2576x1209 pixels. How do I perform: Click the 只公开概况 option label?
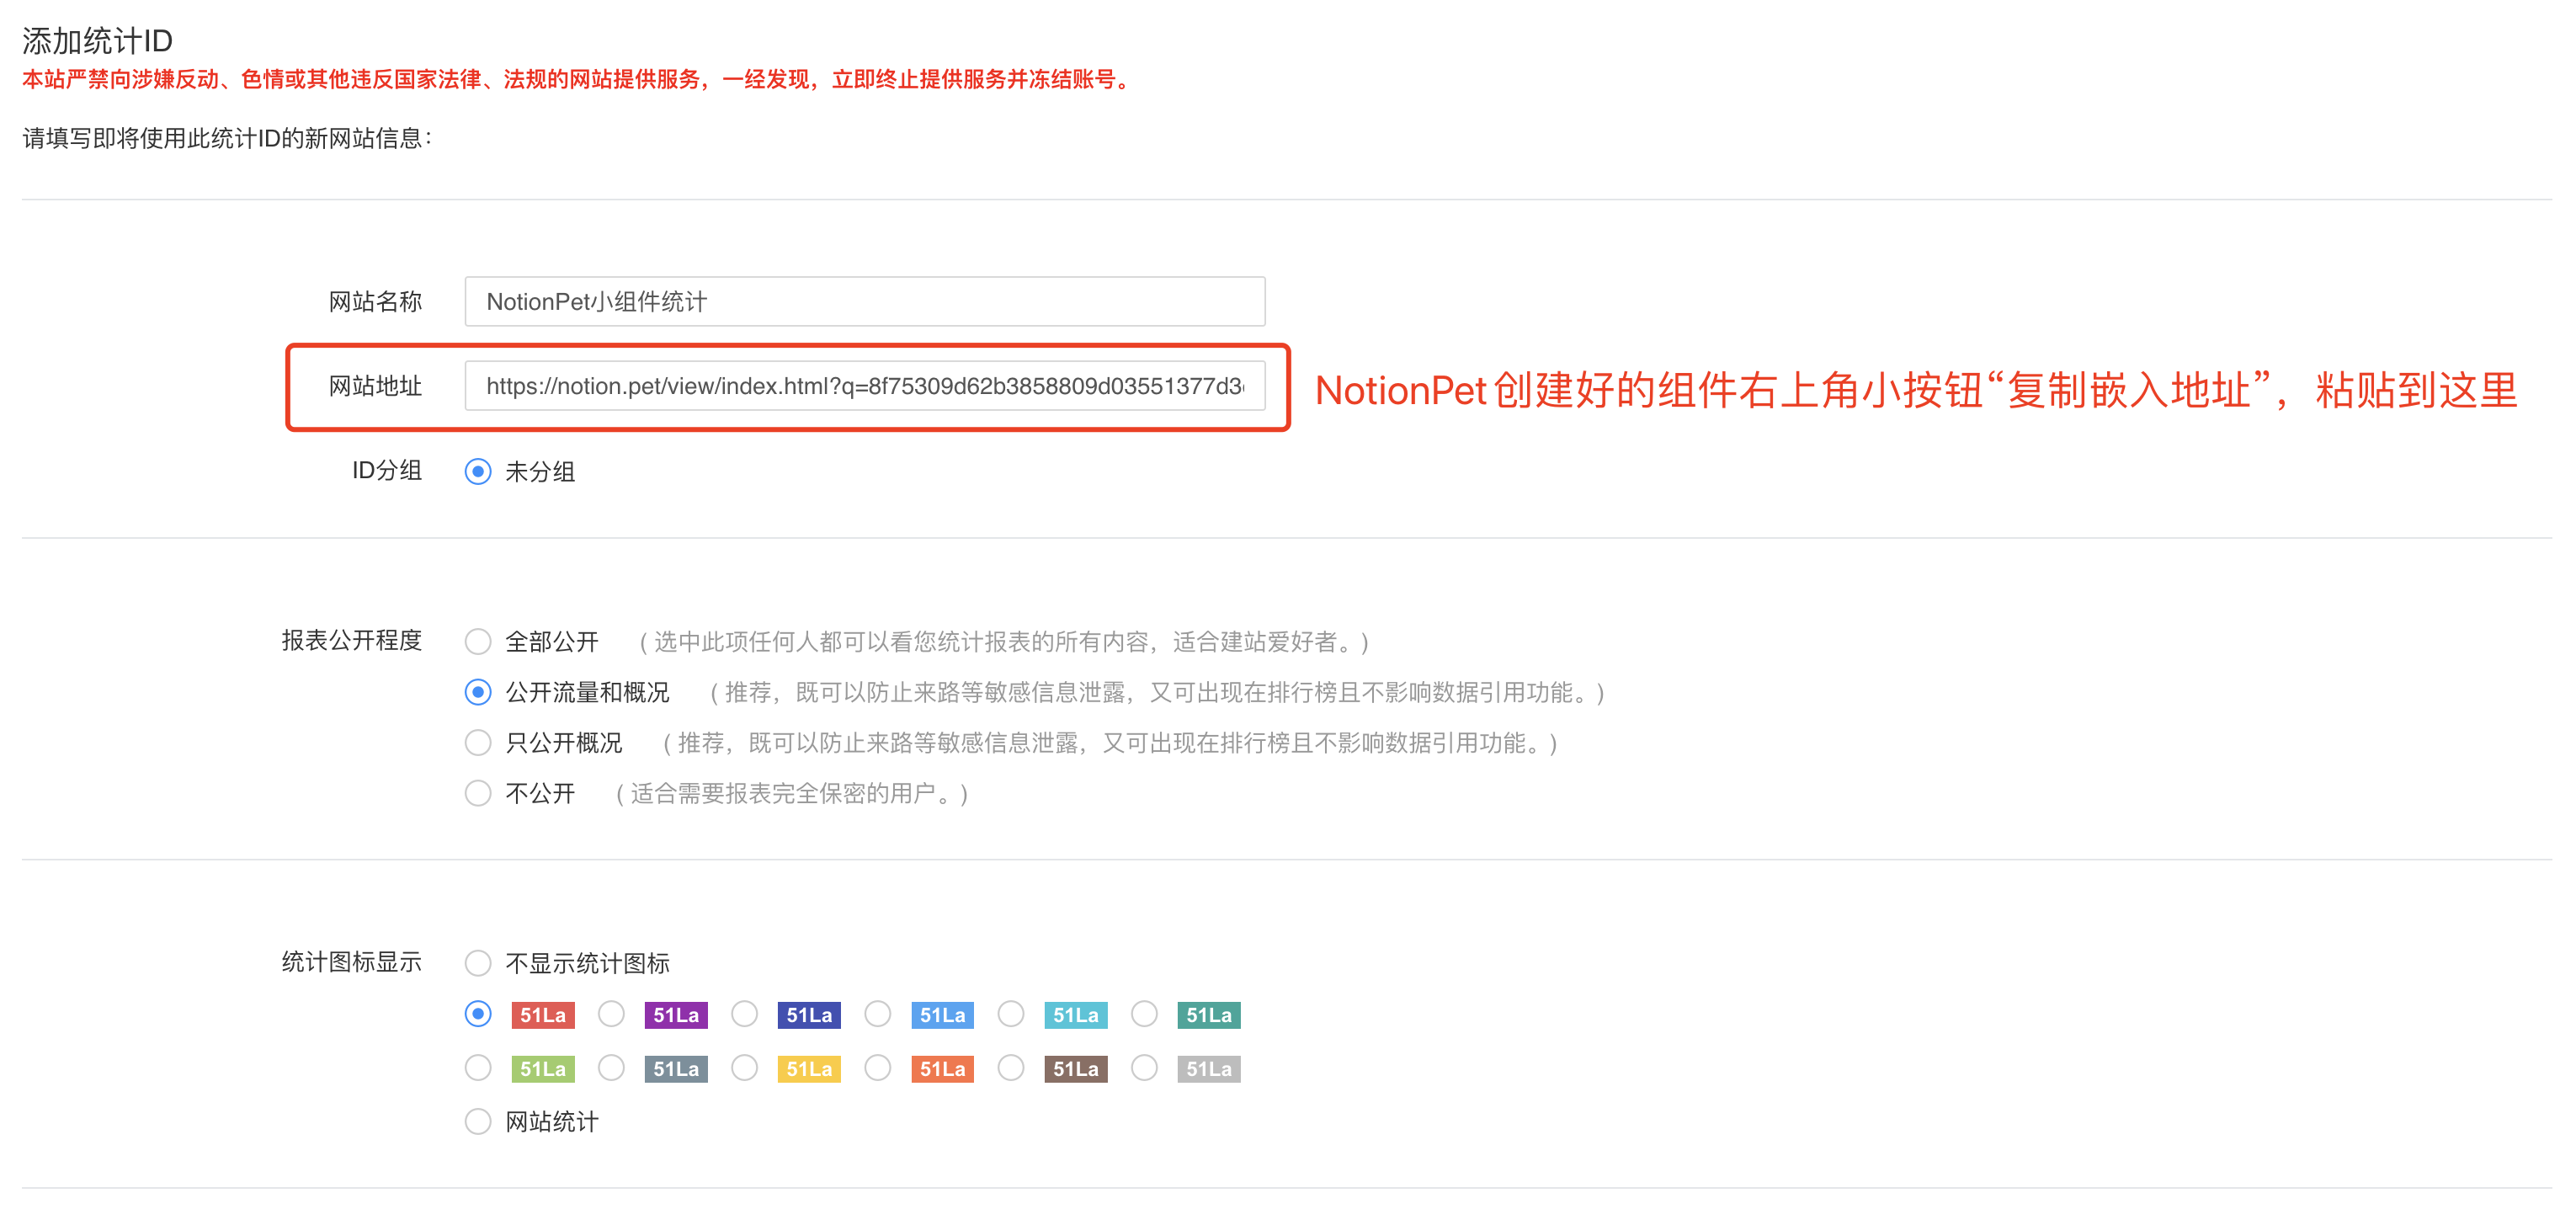pos(564,744)
